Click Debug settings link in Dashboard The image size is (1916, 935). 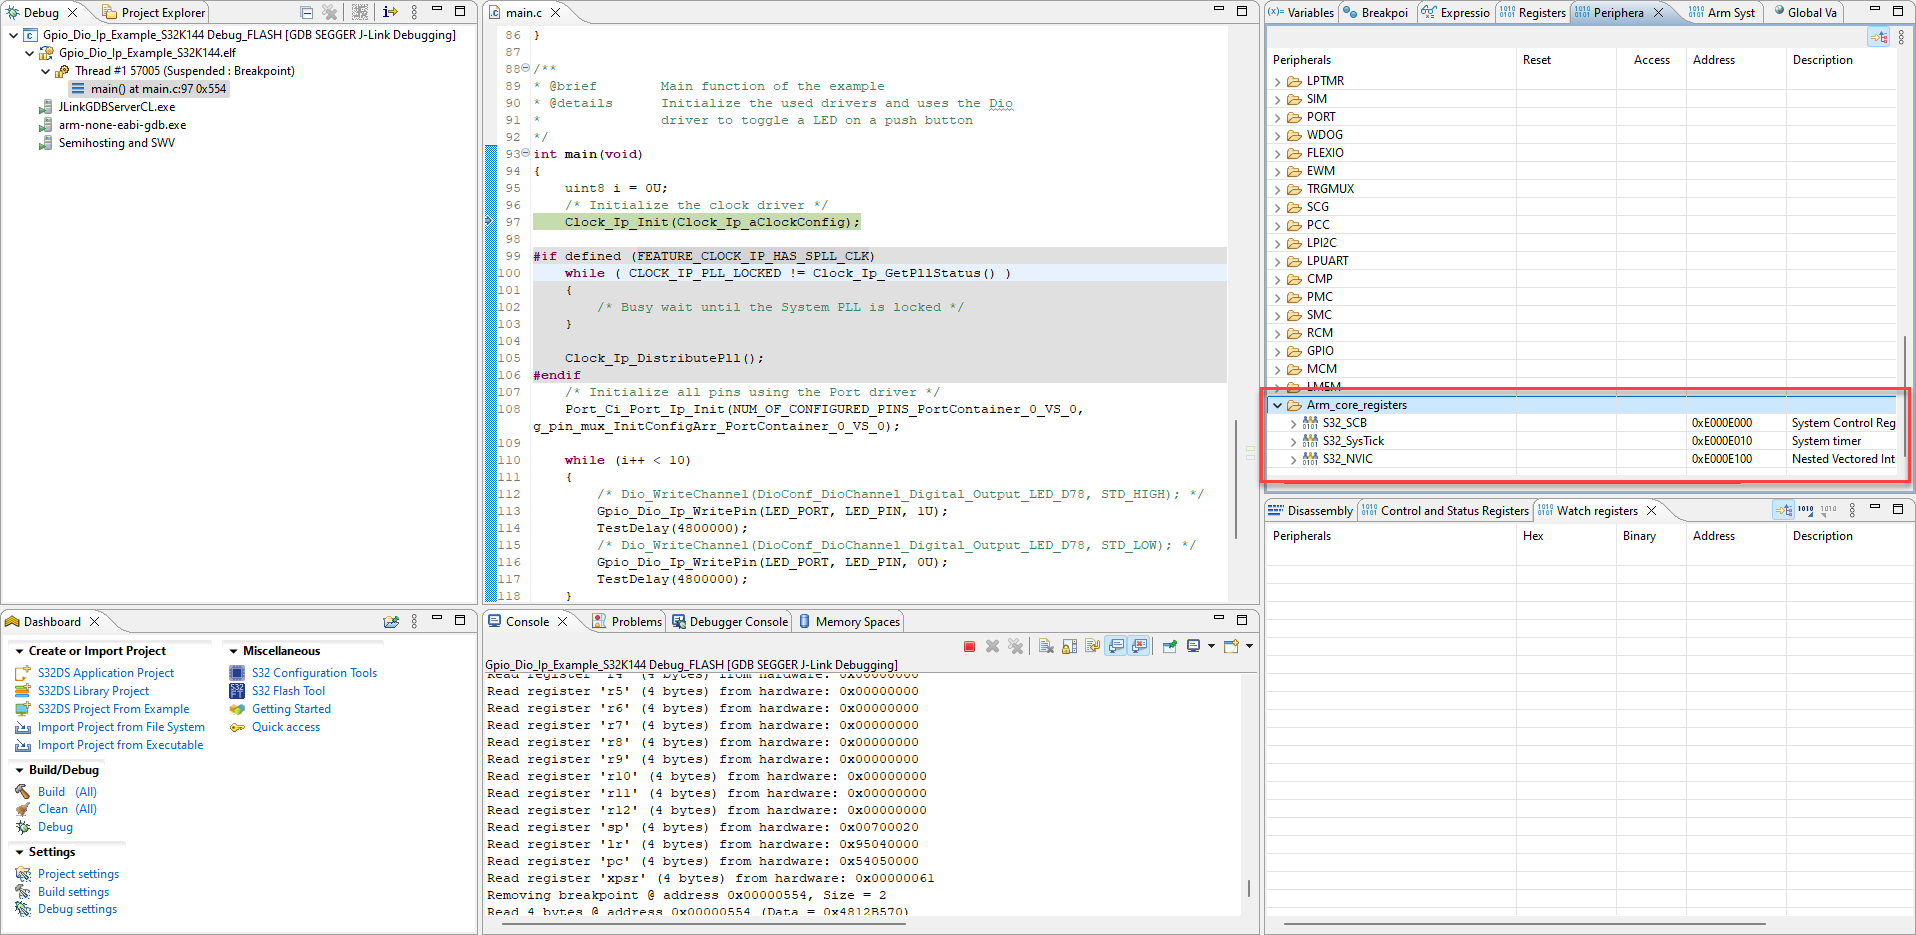(77, 909)
